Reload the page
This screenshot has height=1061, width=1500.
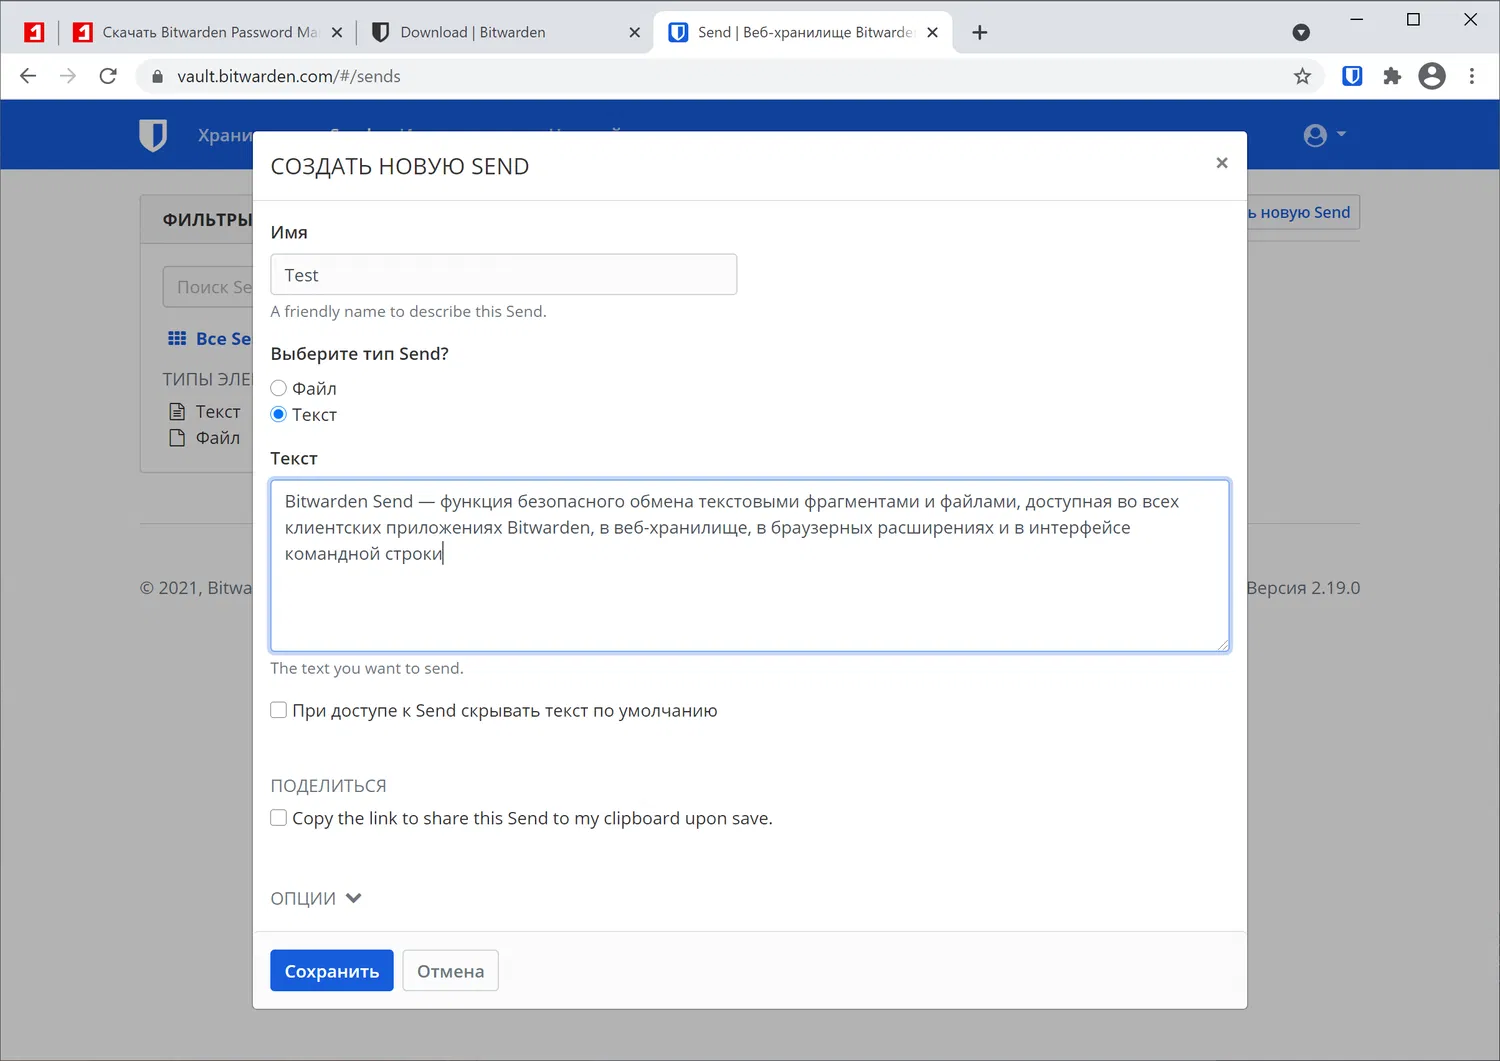(108, 76)
